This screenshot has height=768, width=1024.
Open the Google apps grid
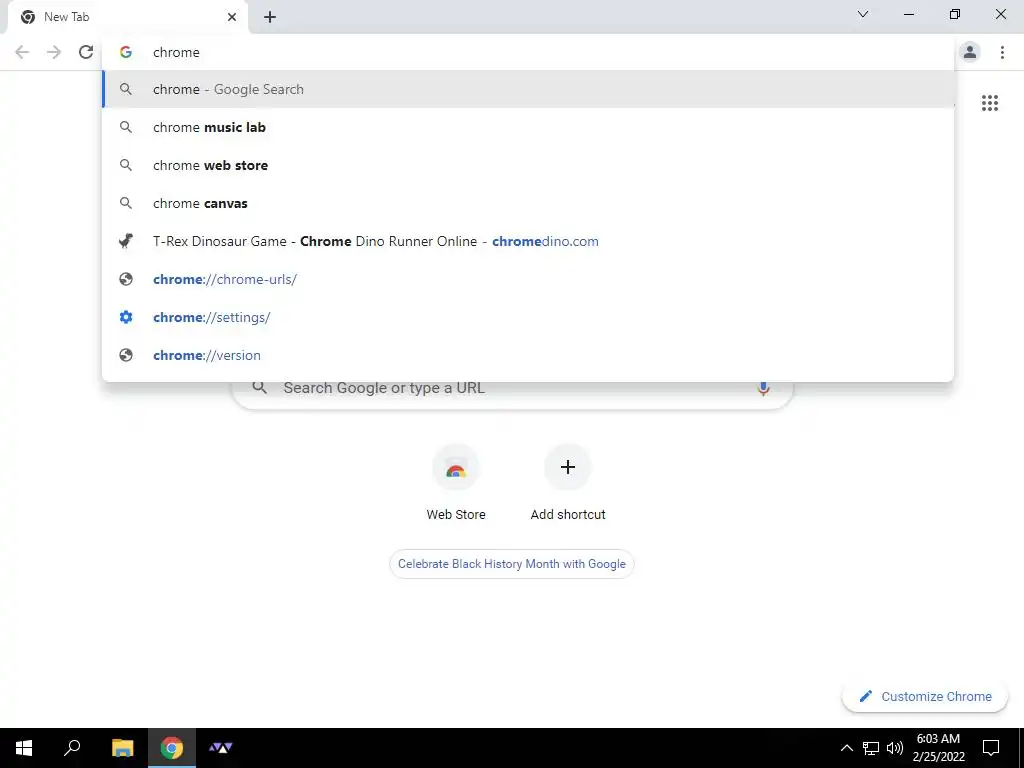pos(990,103)
